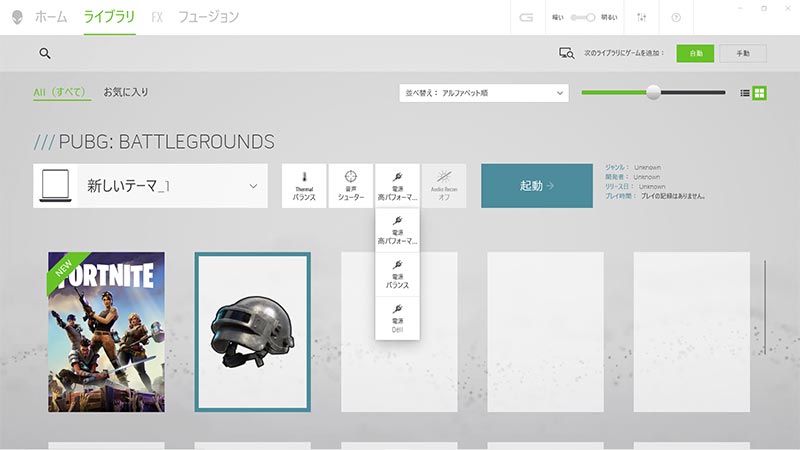
Task: Open the Thermal バランス profile tile
Action: click(304, 186)
